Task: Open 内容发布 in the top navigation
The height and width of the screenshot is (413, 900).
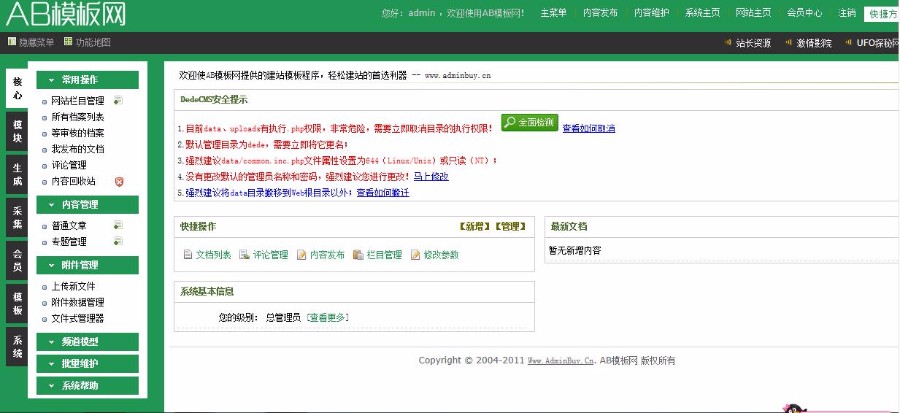Action: pos(600,13)
